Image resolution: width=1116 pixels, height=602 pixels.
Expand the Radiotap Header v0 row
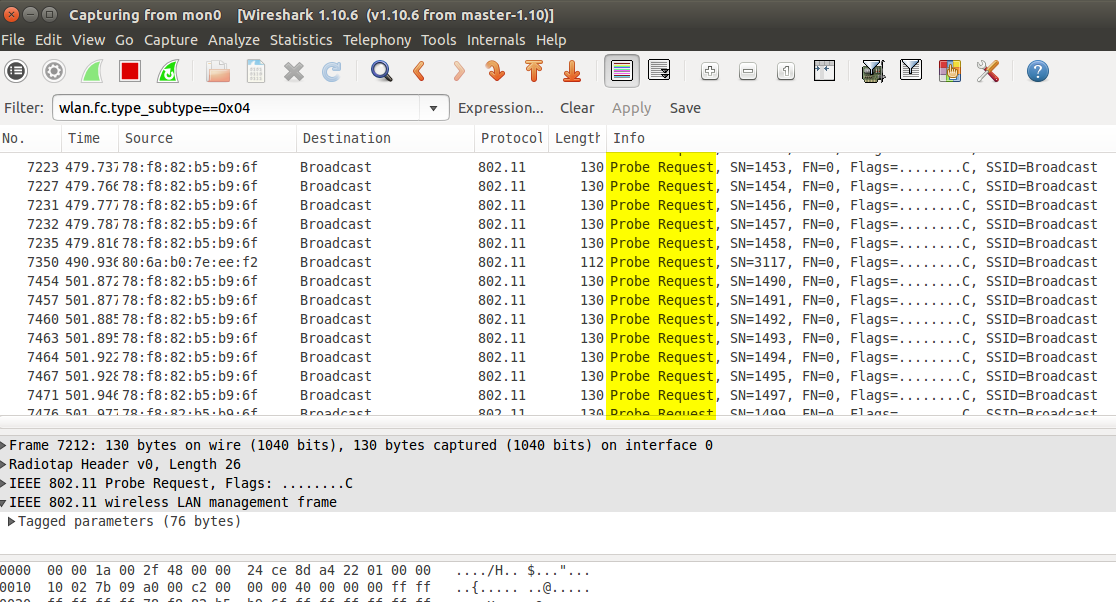point(4,464)
